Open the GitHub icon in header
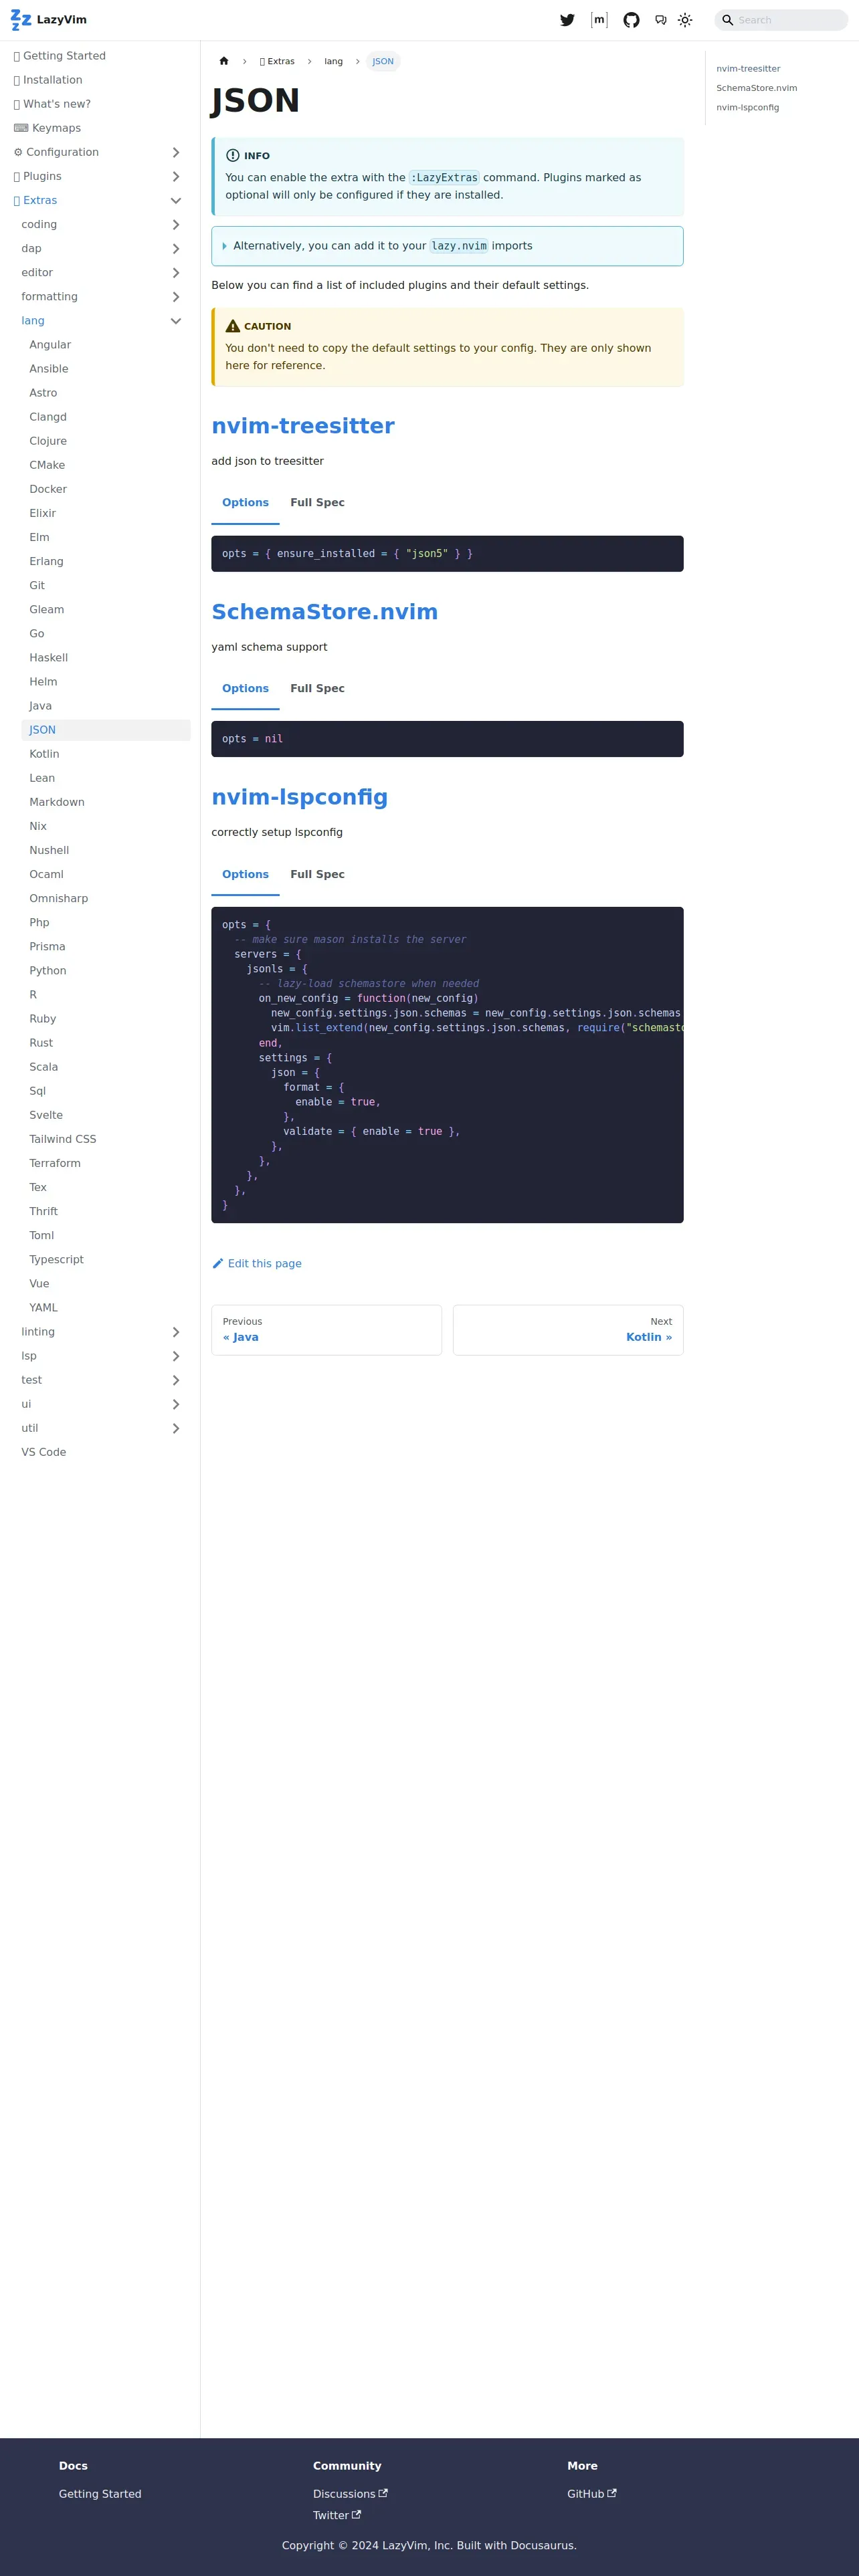The image size is (859, 2576). [x=631, y=20]
